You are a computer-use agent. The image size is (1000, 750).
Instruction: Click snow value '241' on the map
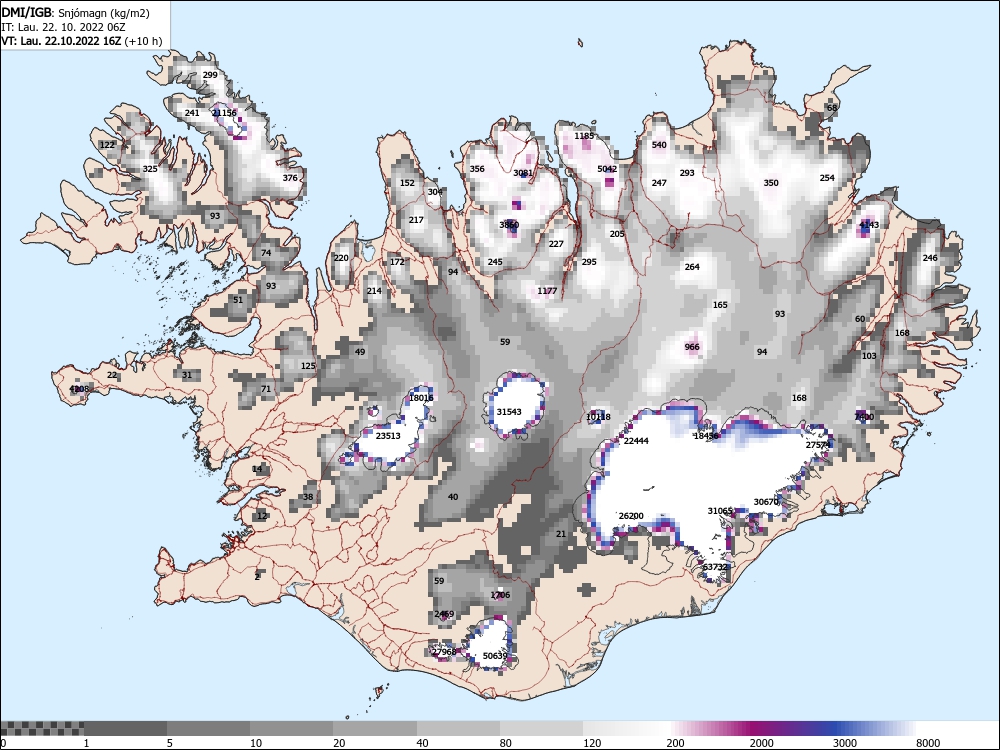192,113
